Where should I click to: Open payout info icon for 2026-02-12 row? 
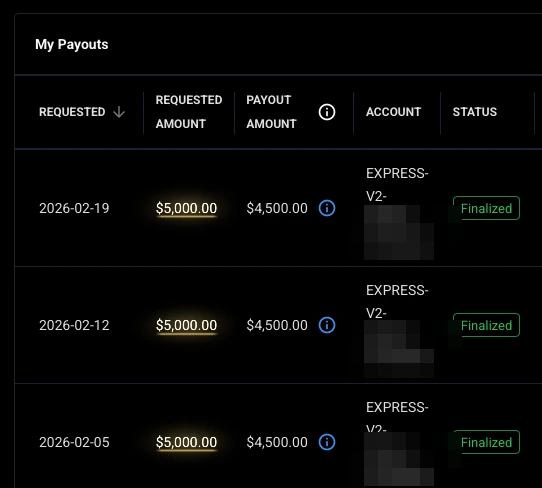327,325
